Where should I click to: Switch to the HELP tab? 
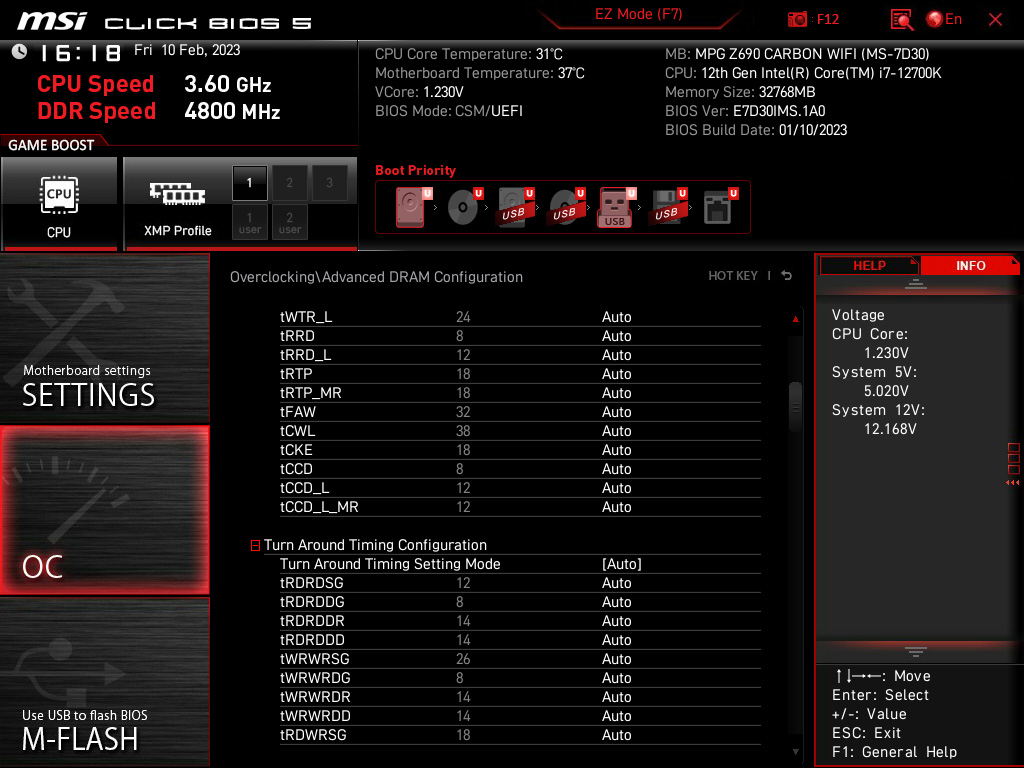point(869,266)
